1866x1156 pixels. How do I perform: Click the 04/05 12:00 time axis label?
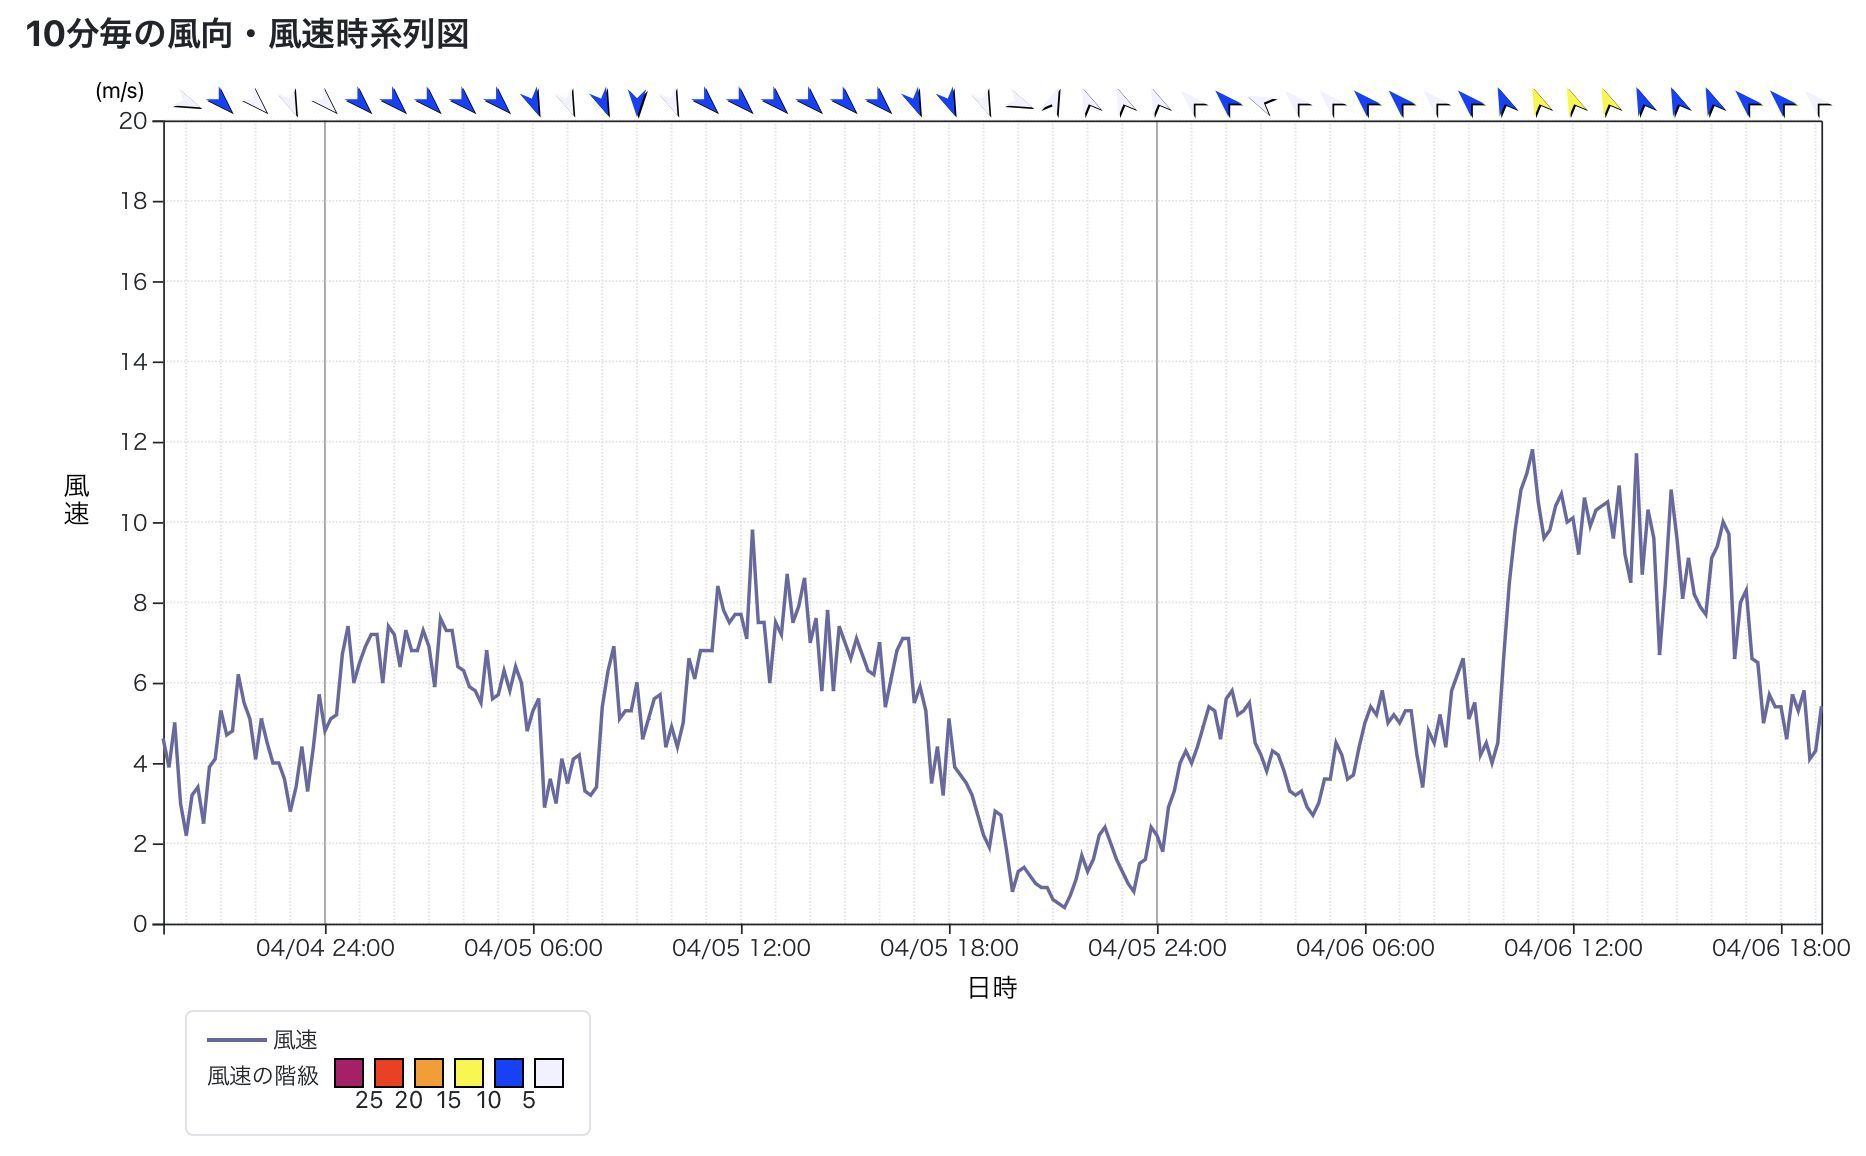(x=741, y=948)
